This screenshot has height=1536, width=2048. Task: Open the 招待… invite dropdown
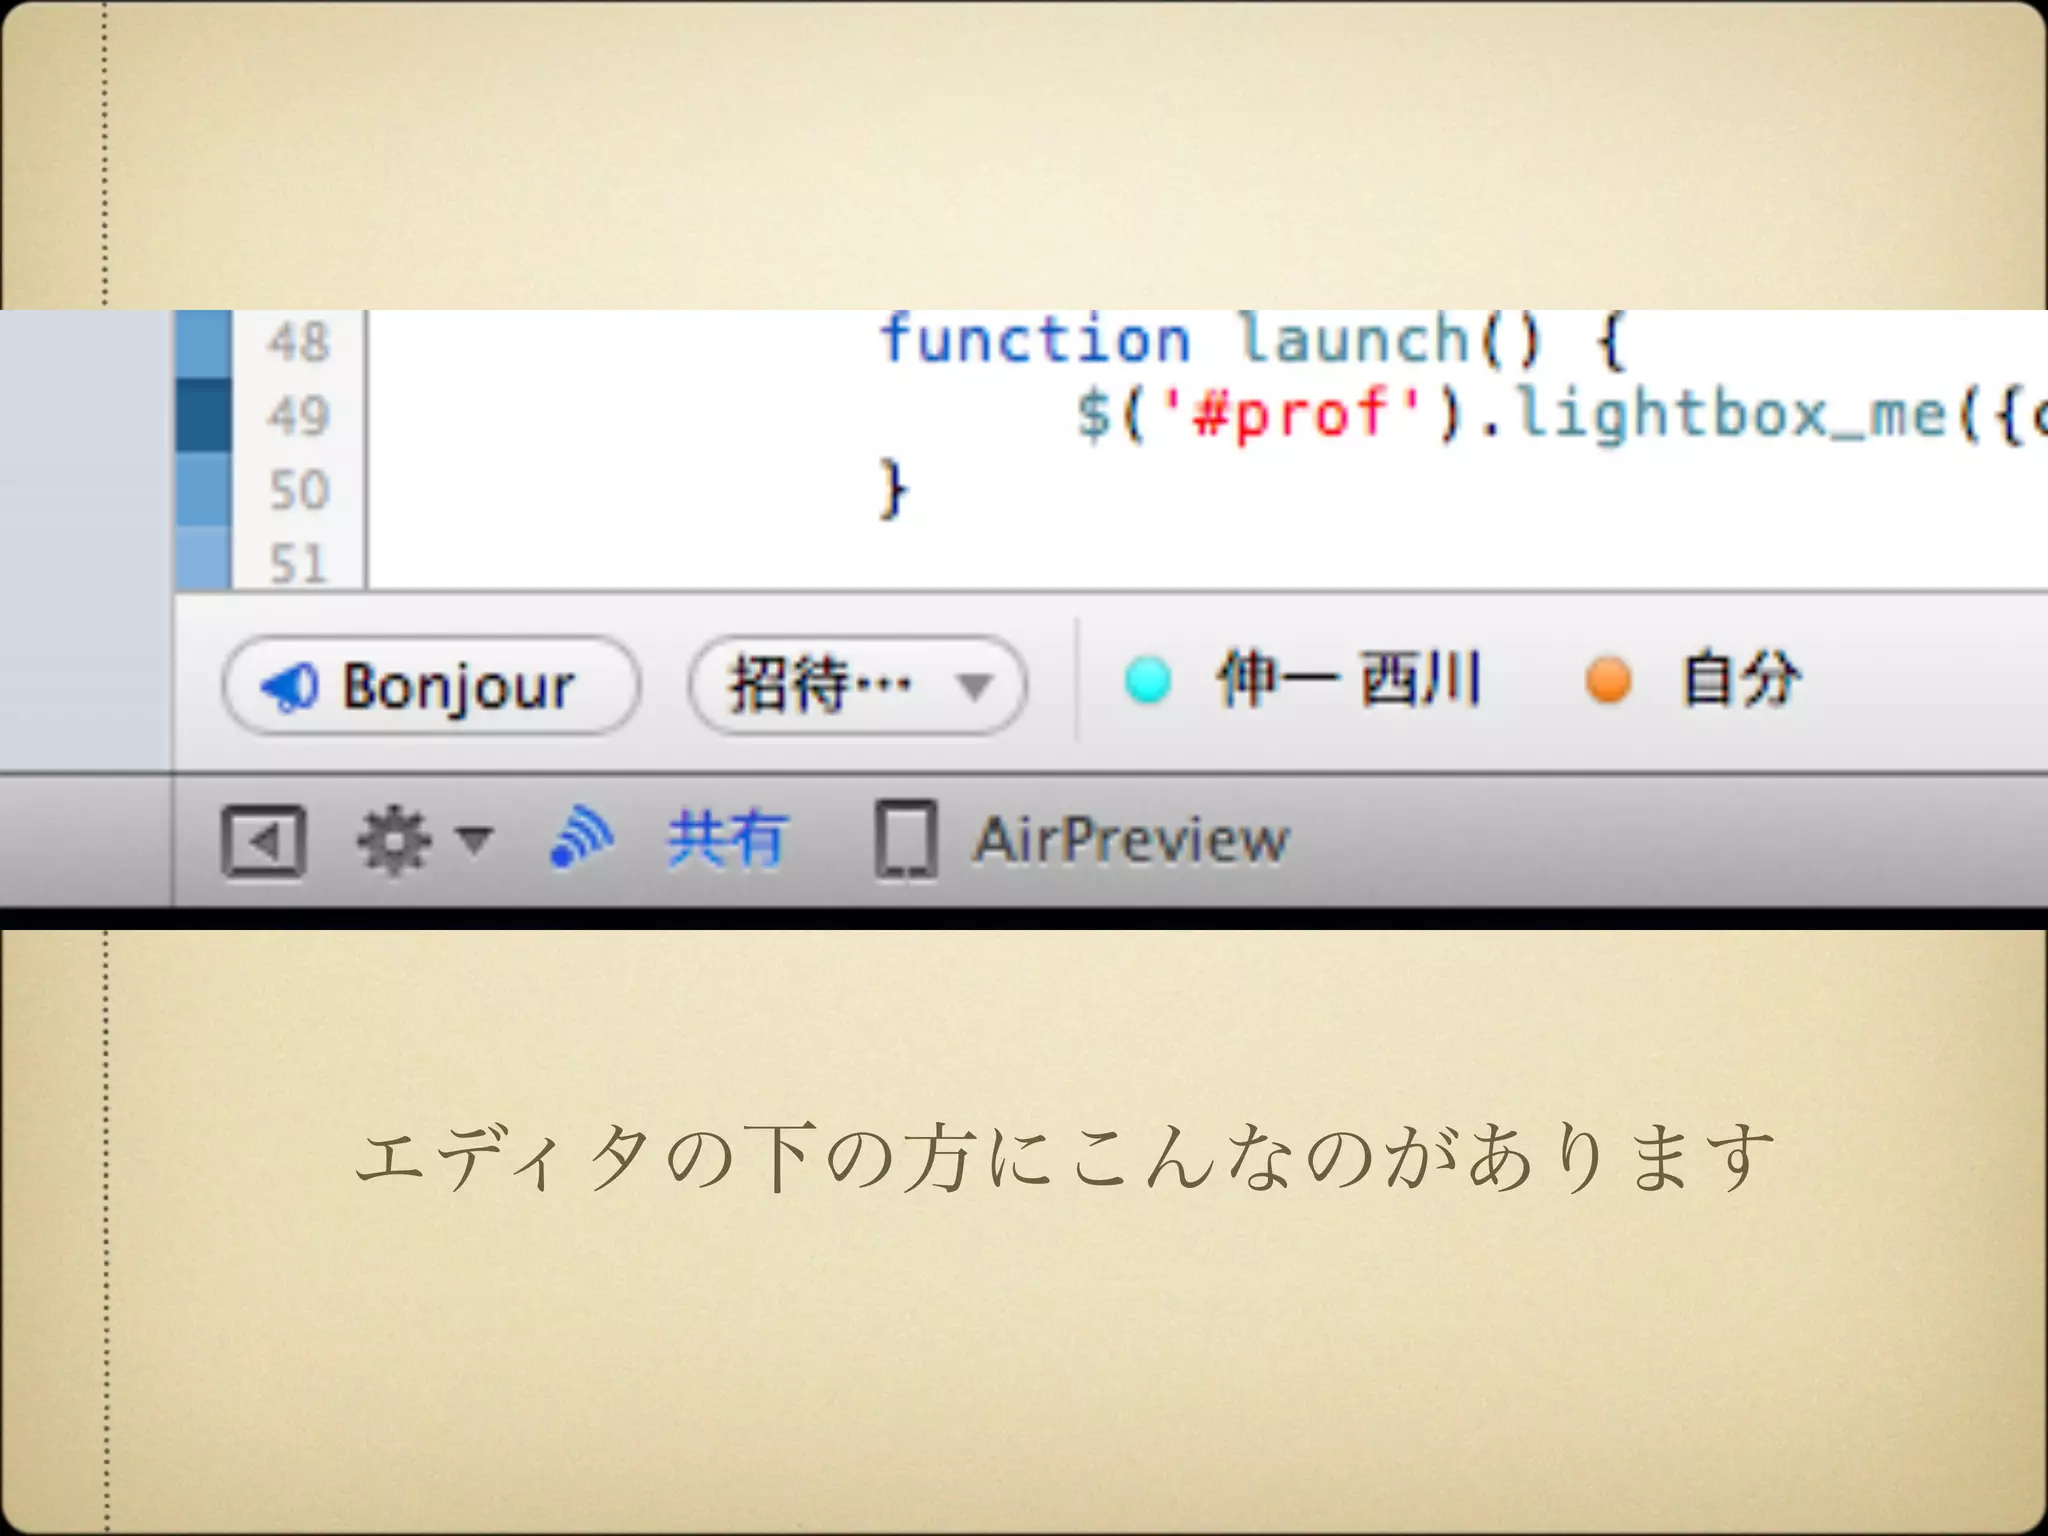coord(858,686)
